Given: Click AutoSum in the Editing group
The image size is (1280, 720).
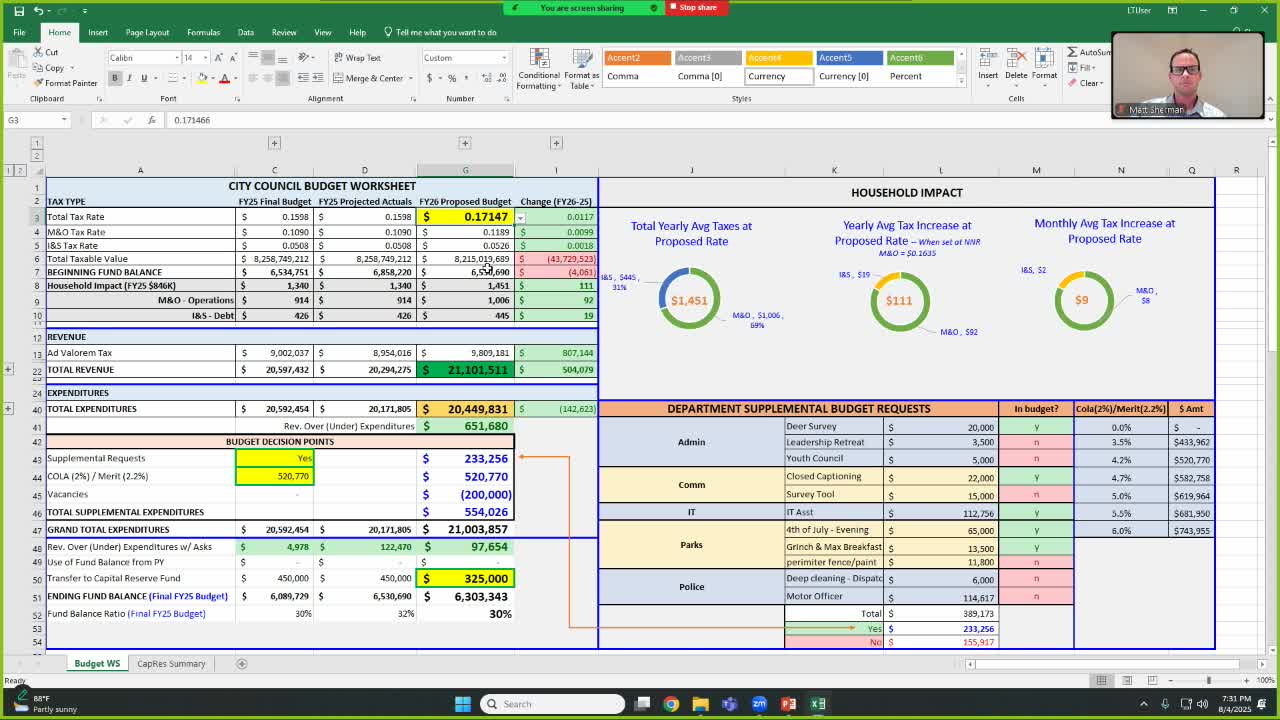Looking at the screenshot, I should click(x=1088, y=52).
